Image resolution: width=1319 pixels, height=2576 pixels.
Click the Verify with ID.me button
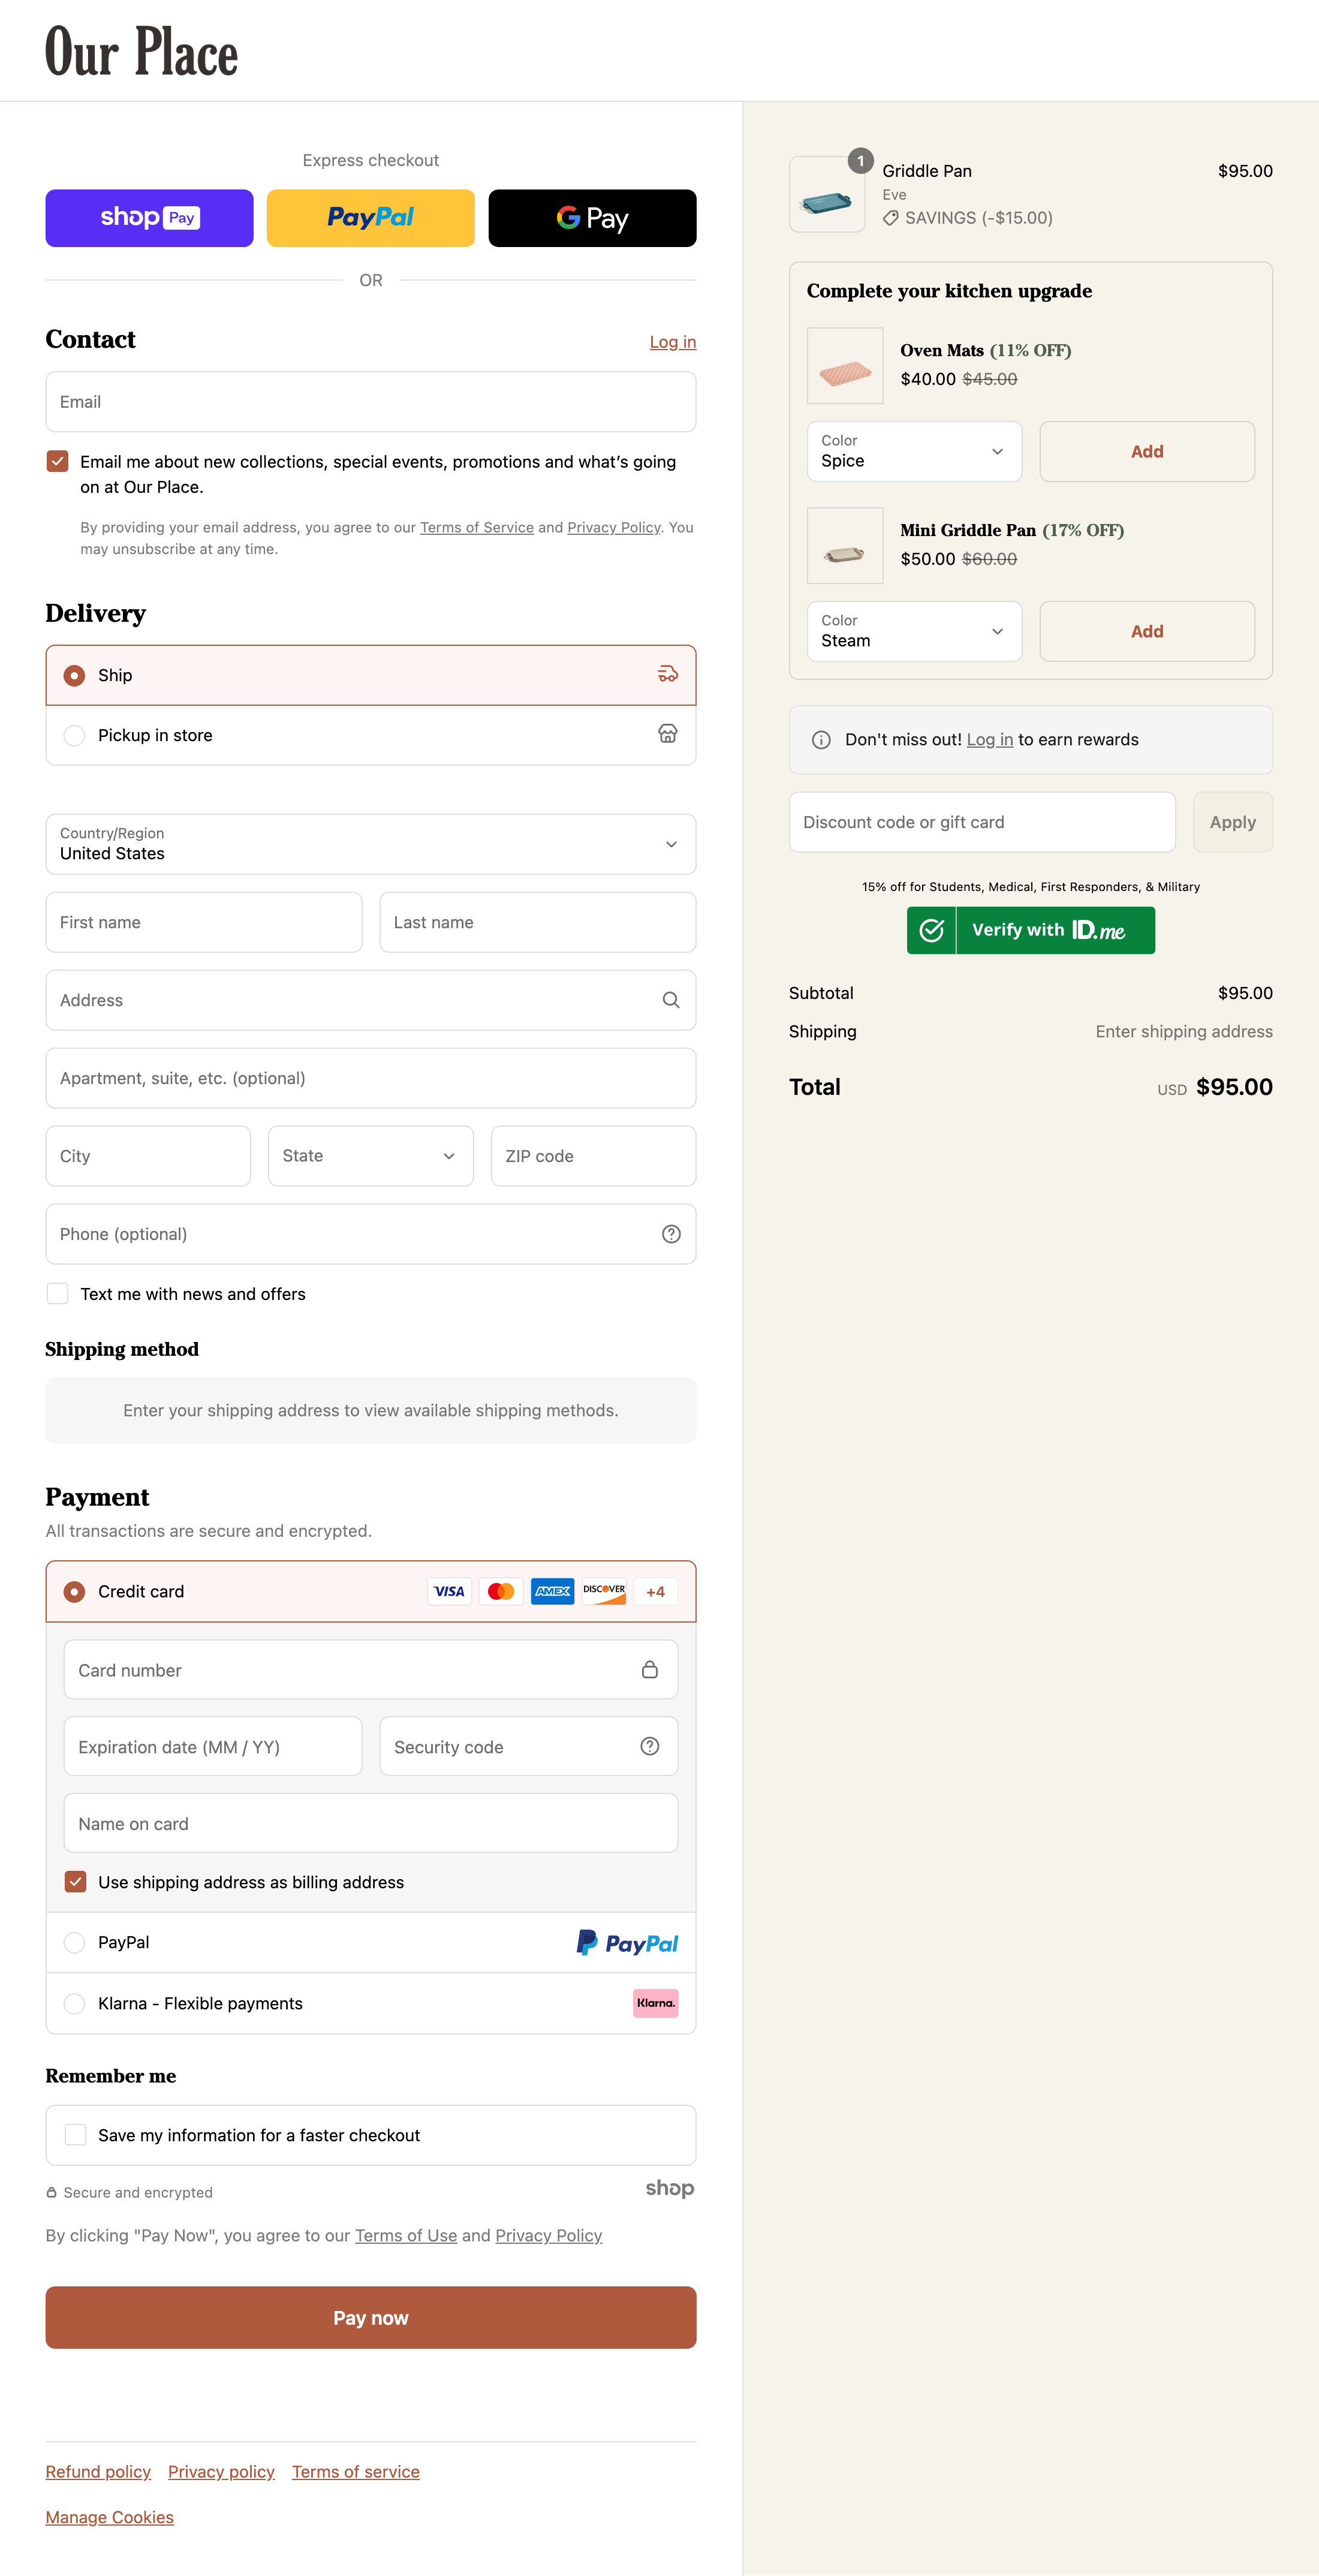pos(1030,929)
